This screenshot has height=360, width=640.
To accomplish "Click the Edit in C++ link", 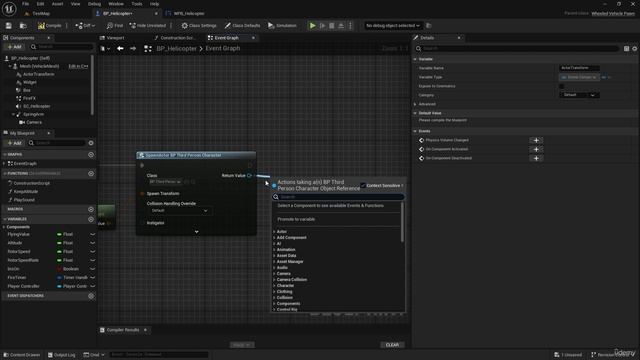I will pos(78,66).
